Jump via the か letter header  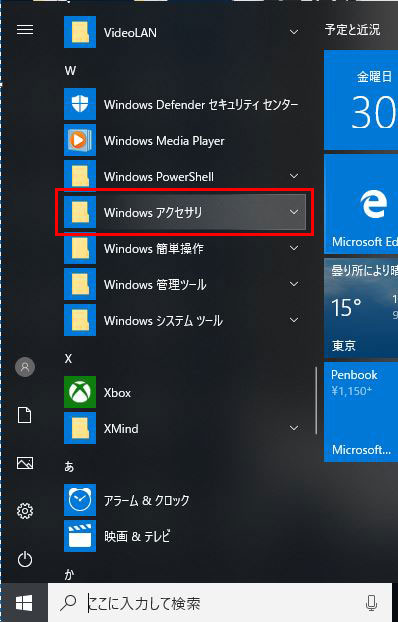tap(69, 574)
